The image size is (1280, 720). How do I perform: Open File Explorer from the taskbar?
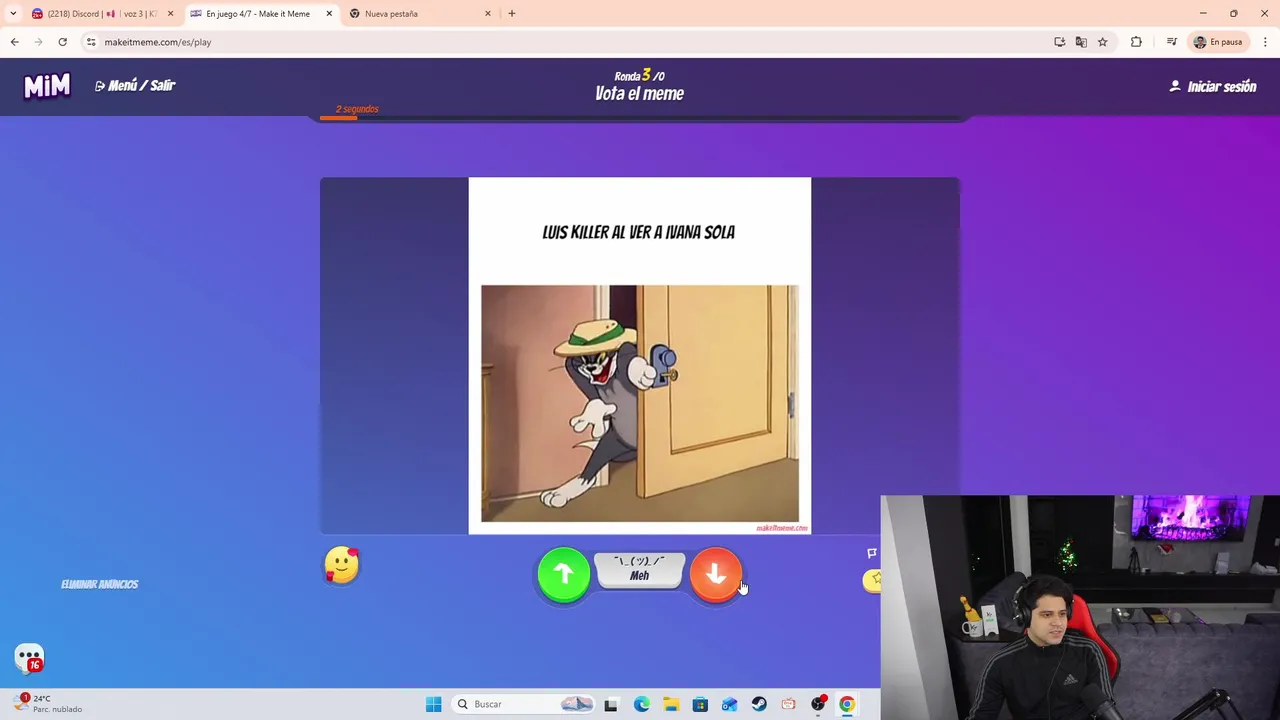(670, 704)
